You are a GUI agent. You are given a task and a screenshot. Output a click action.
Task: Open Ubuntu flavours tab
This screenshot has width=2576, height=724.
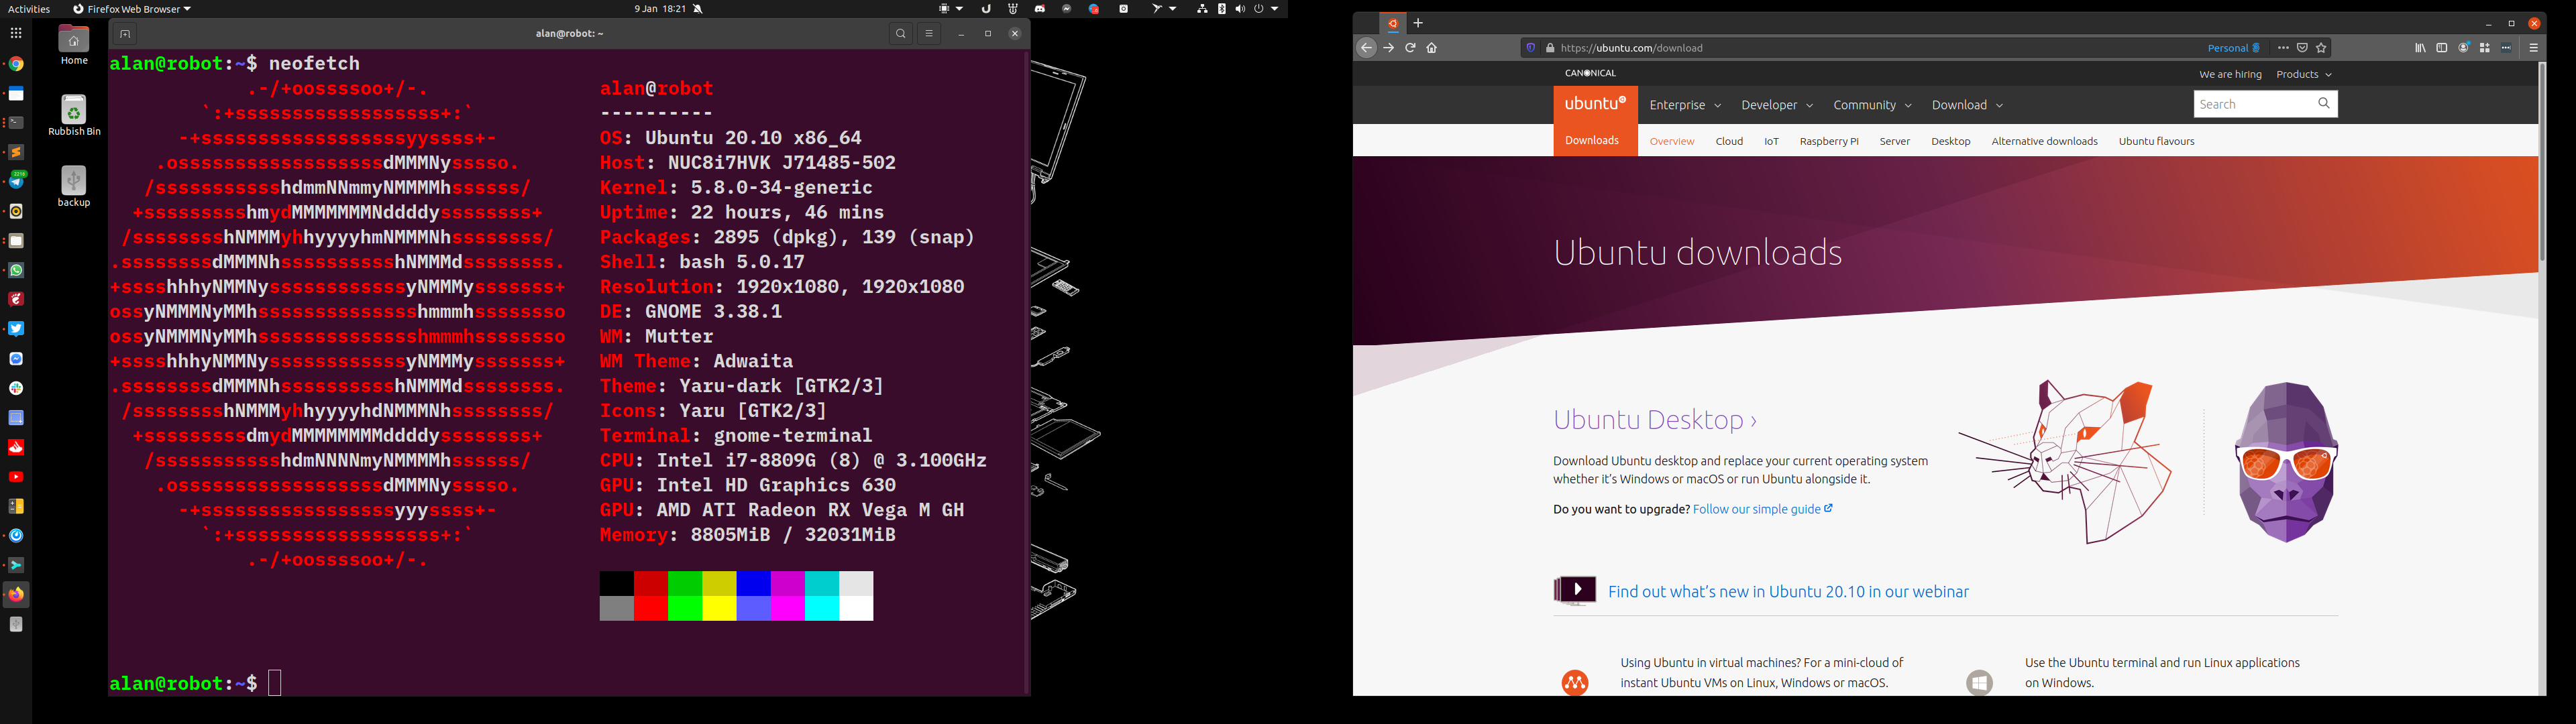click(x=2156, y=142)
